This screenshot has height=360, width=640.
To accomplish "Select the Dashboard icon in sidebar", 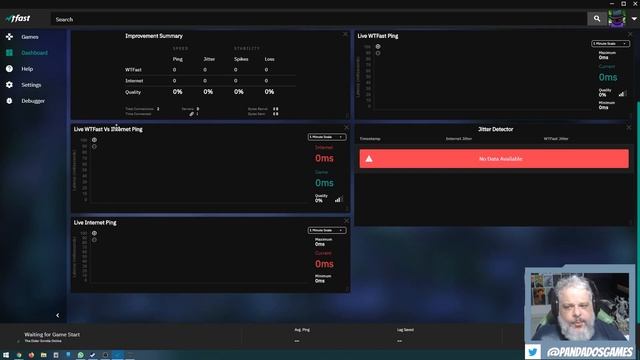I will click(9, 53).
